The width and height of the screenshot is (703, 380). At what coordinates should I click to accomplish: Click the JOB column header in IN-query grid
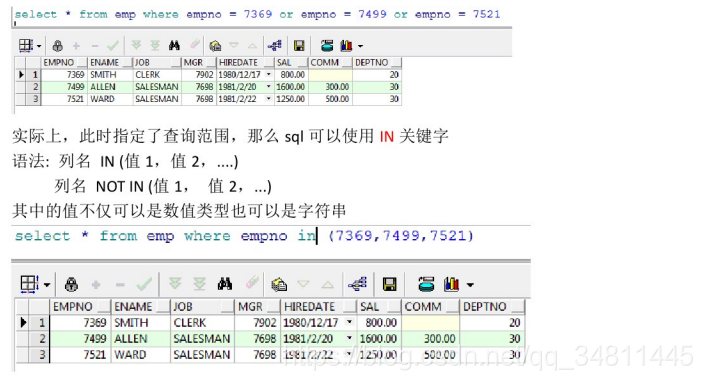202,307
